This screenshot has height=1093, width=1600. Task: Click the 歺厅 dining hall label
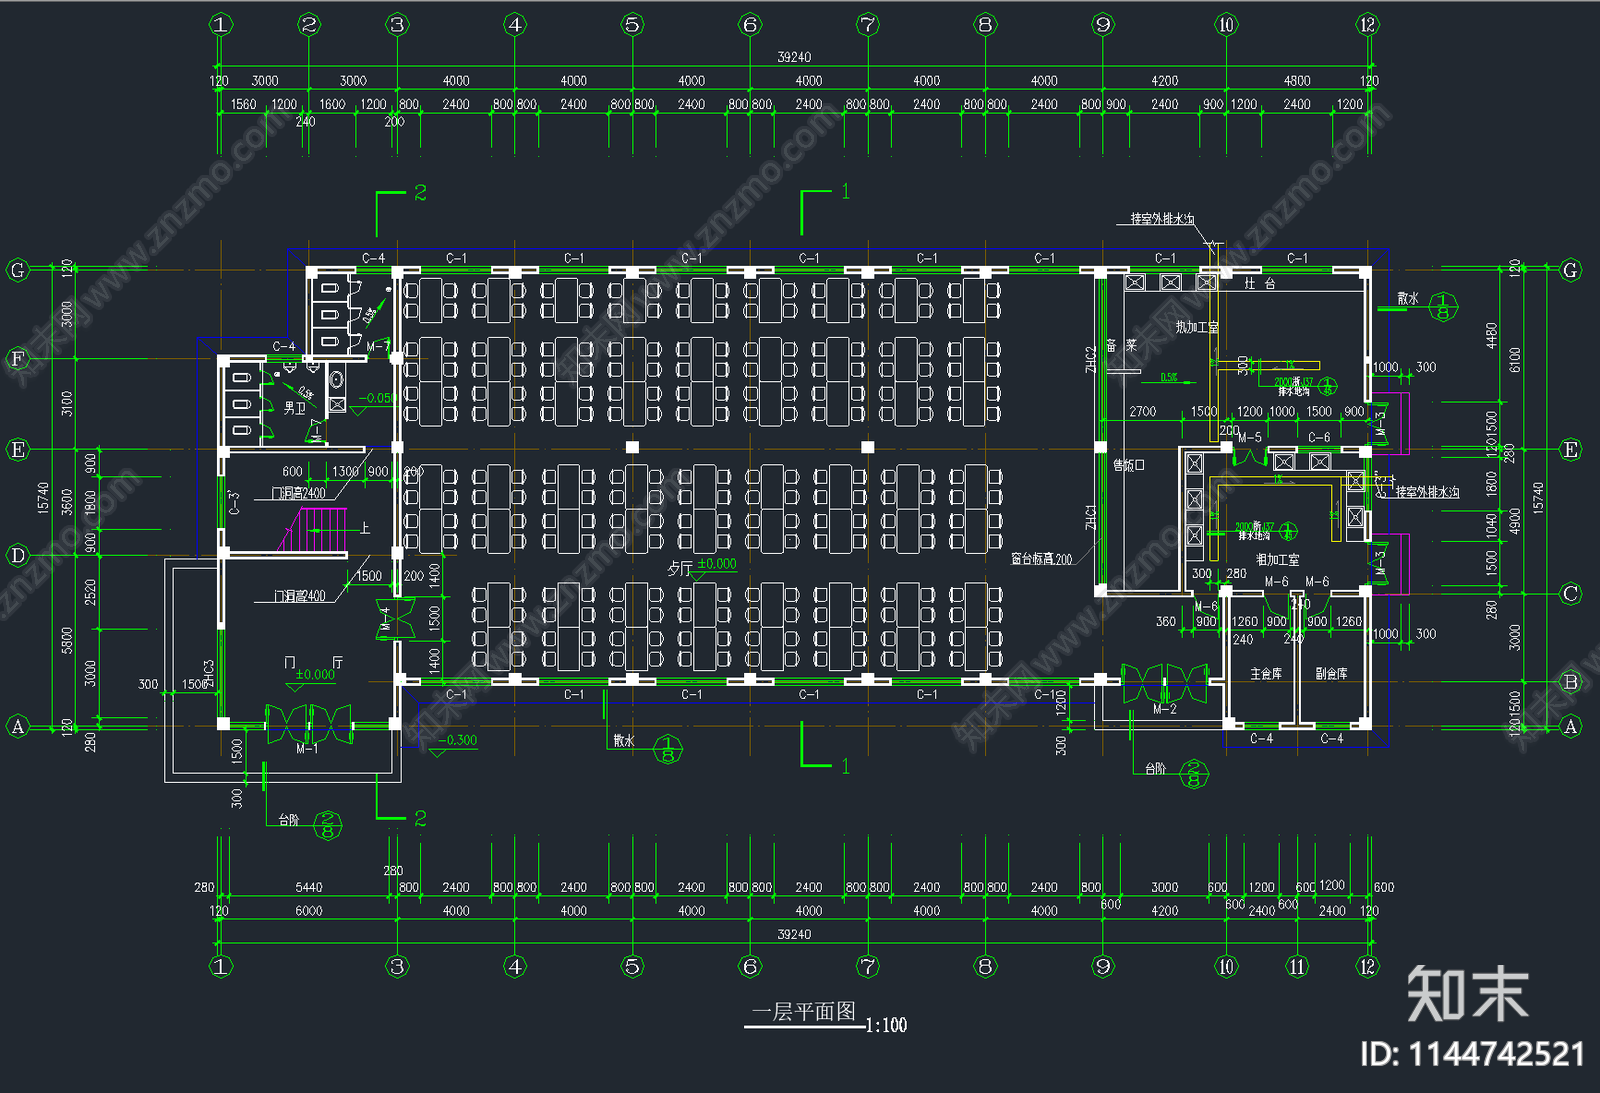coord(680,569)
